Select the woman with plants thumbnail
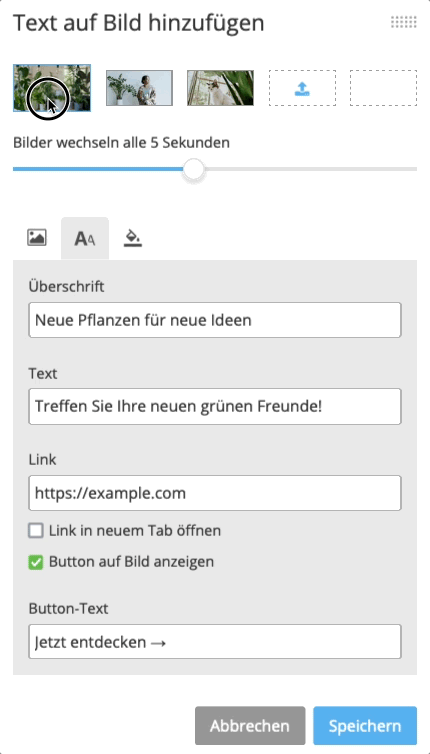 tap(139, 88)
